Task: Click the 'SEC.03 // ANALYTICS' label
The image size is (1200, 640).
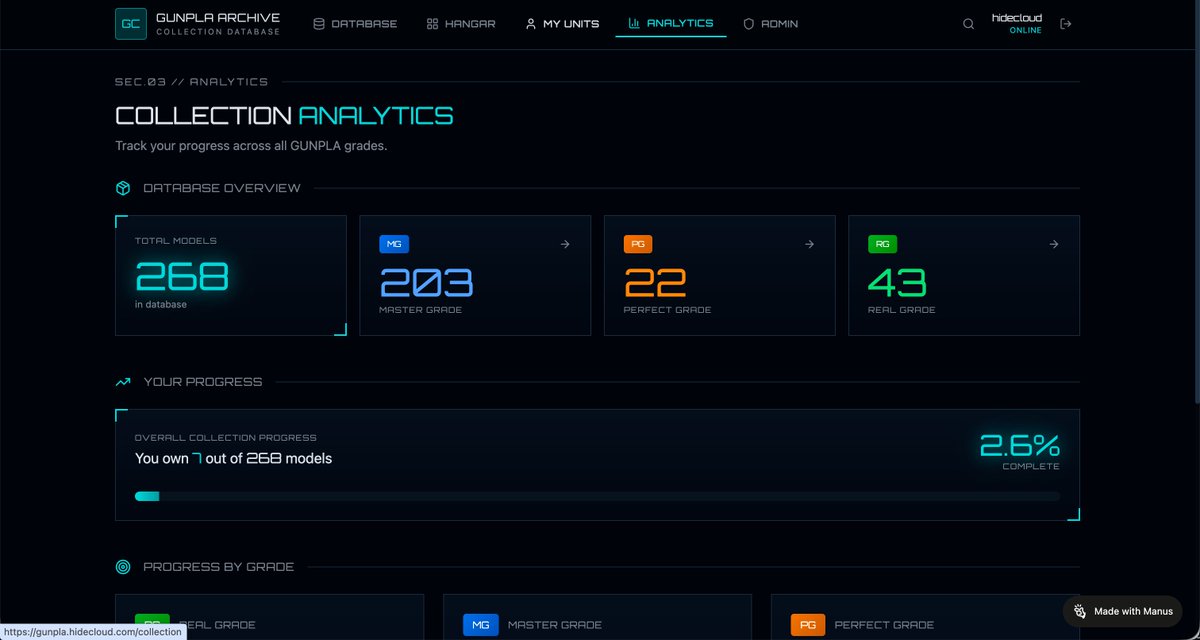Action: tap(191, 82)
